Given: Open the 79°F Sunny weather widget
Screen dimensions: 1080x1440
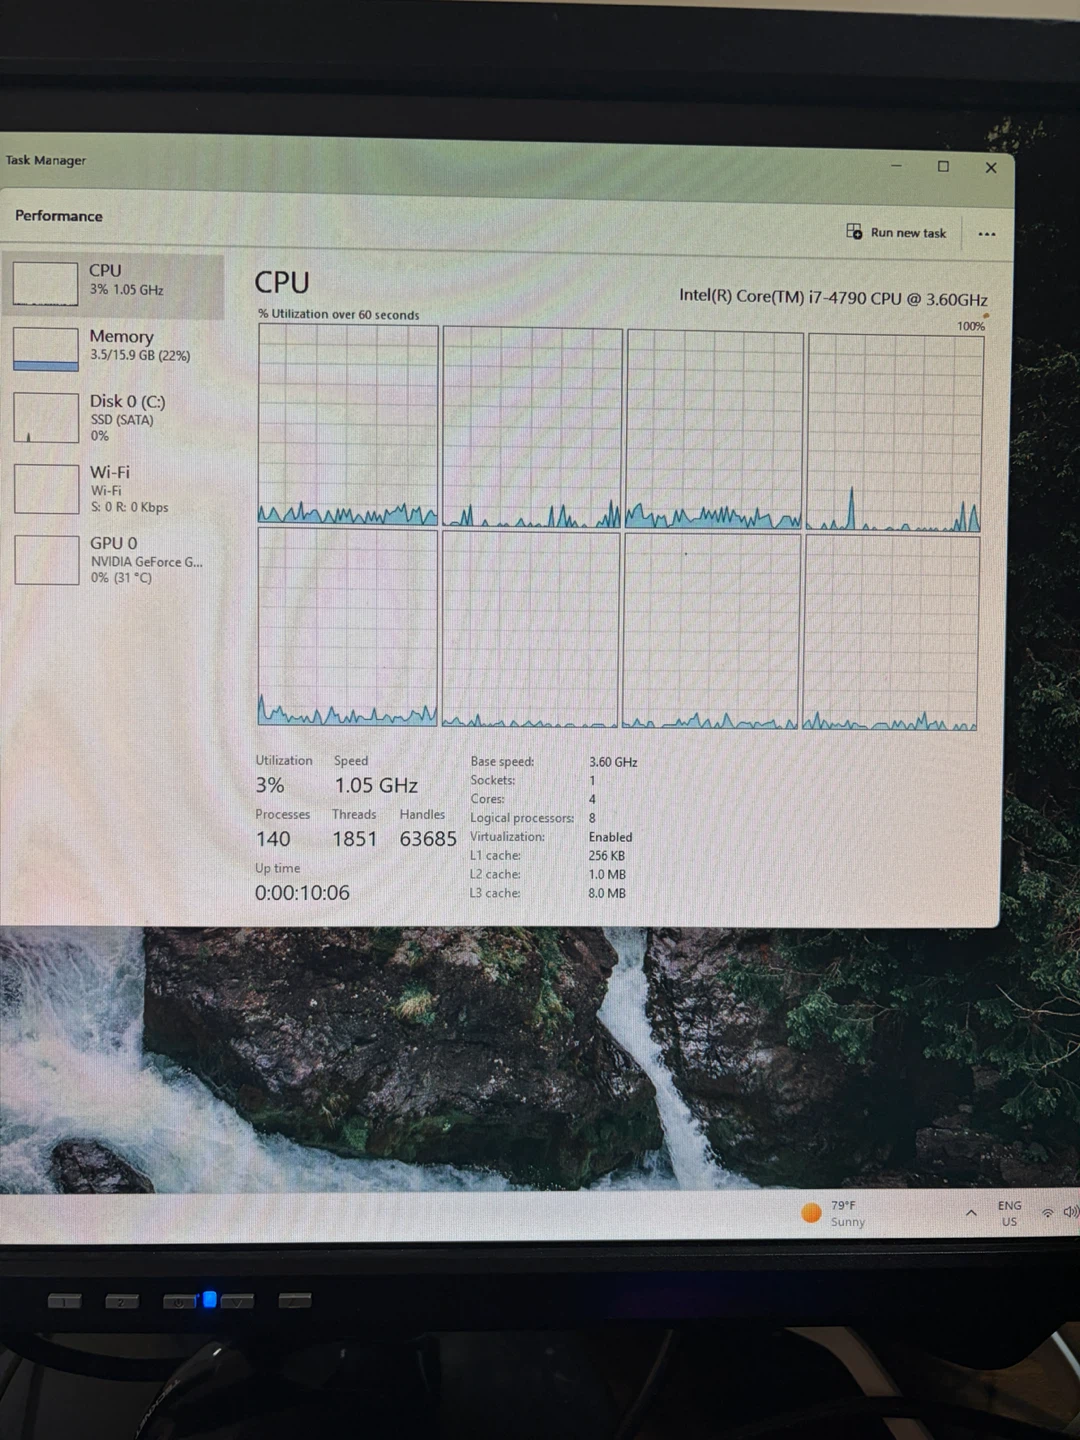Looking at the screenshot, I should point(834,1213).
